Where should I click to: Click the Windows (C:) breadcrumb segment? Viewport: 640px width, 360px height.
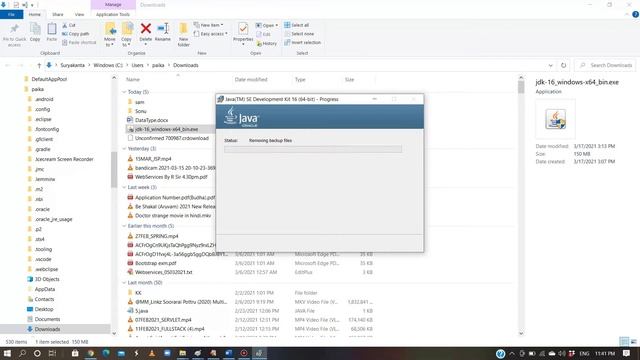[108, 65]
